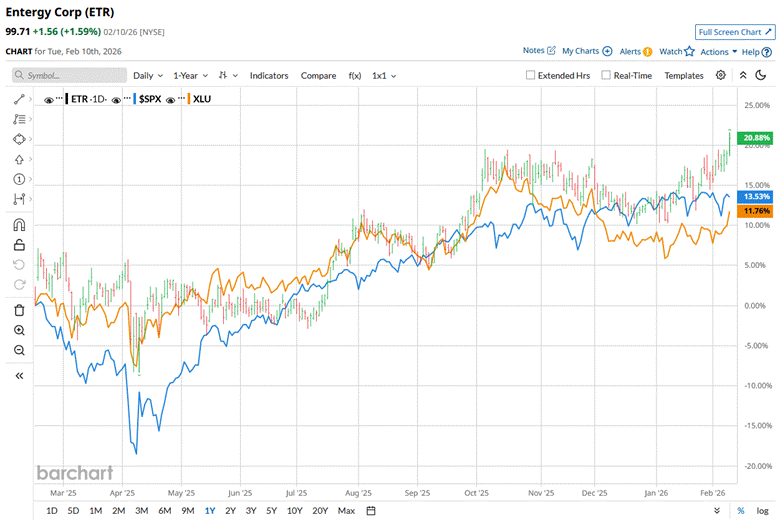This screenshot has height=520, width=780.
Task: Delete drawings with the trash icon
Action: point(19,310)
